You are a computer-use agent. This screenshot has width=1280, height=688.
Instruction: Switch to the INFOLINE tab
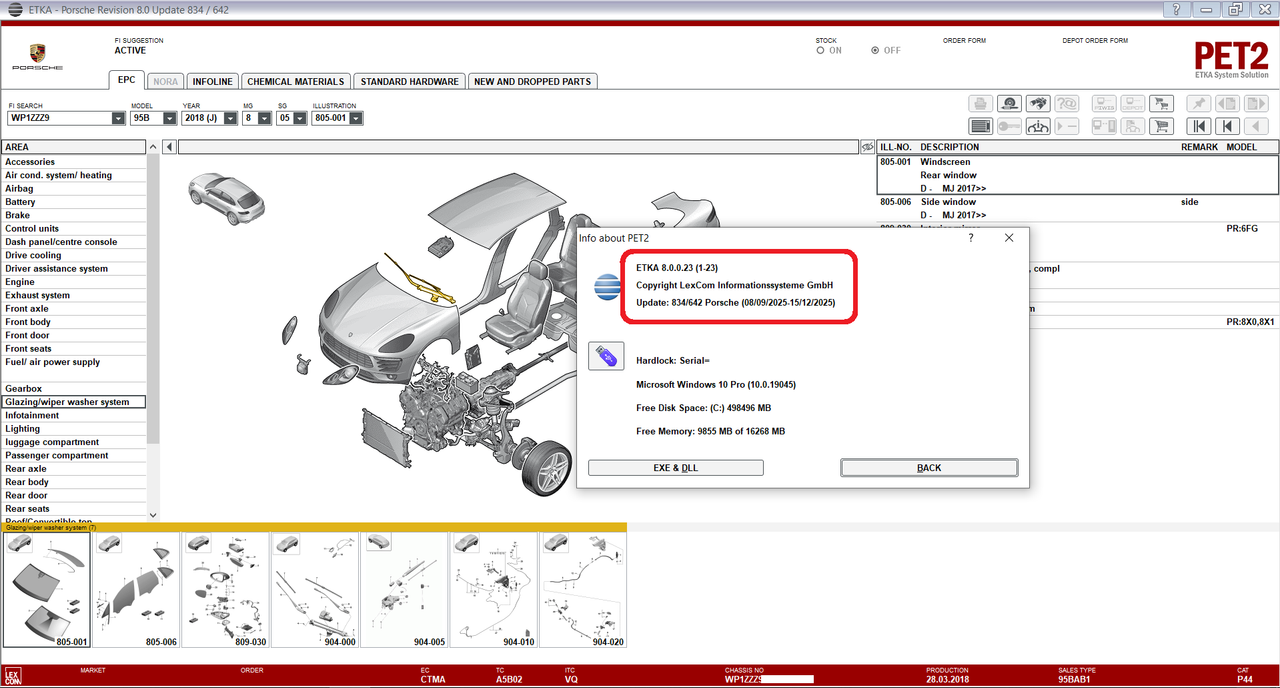point(212,81)
